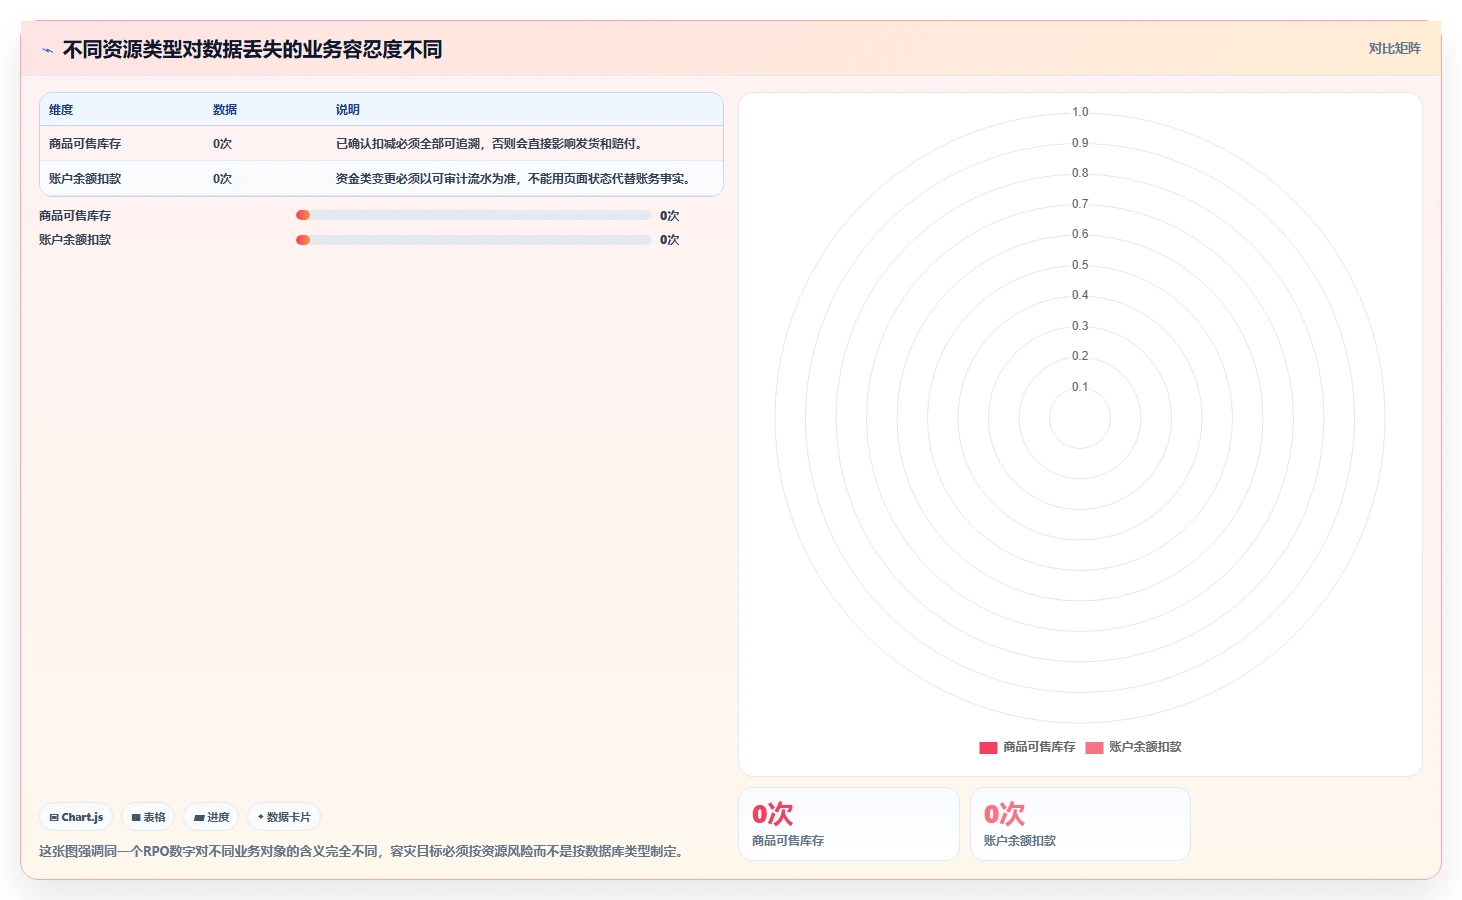Viewport: 1462px width, 900px height.
Task: Click the 数据卡片 tag chip
Action: [x=284, y=817]
